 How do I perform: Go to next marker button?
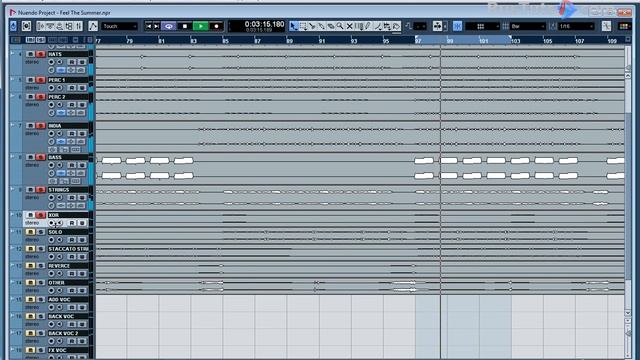[x=156, y=26]
